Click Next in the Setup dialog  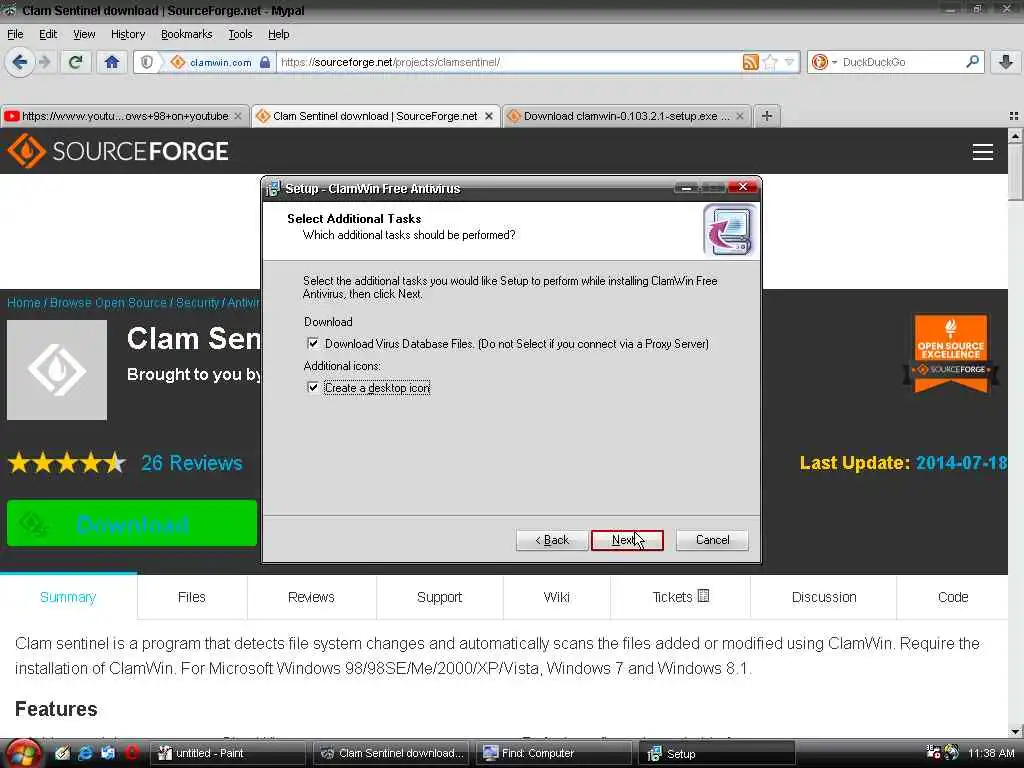(627, 540)
